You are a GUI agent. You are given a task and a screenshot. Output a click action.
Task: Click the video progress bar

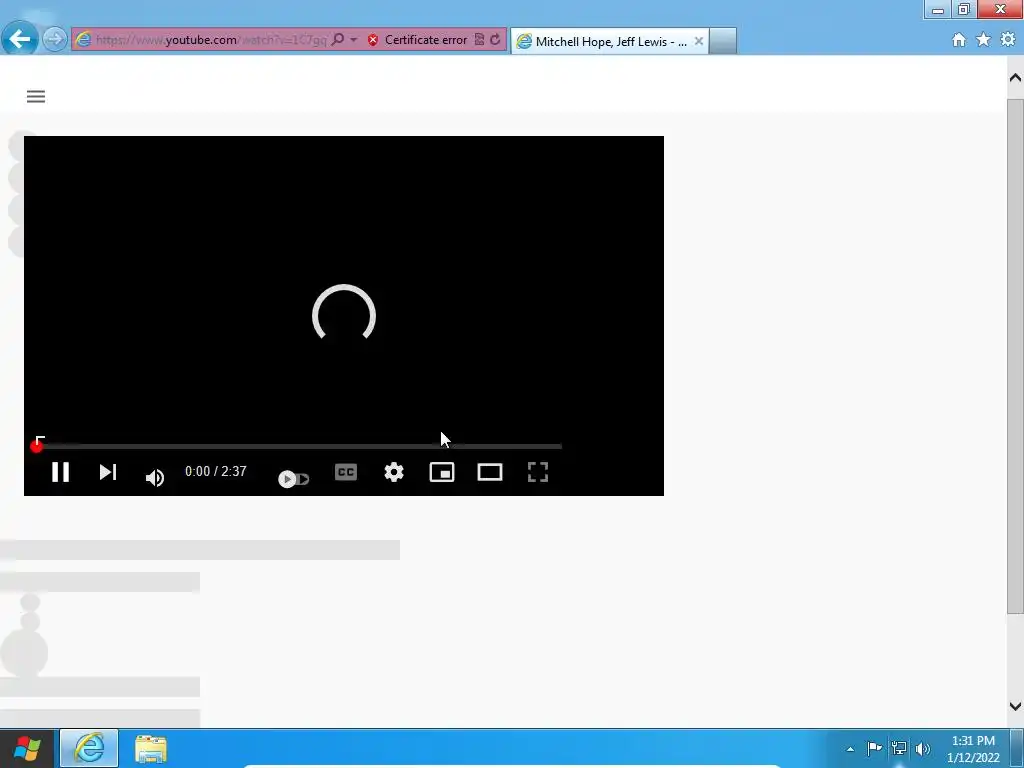299,446
